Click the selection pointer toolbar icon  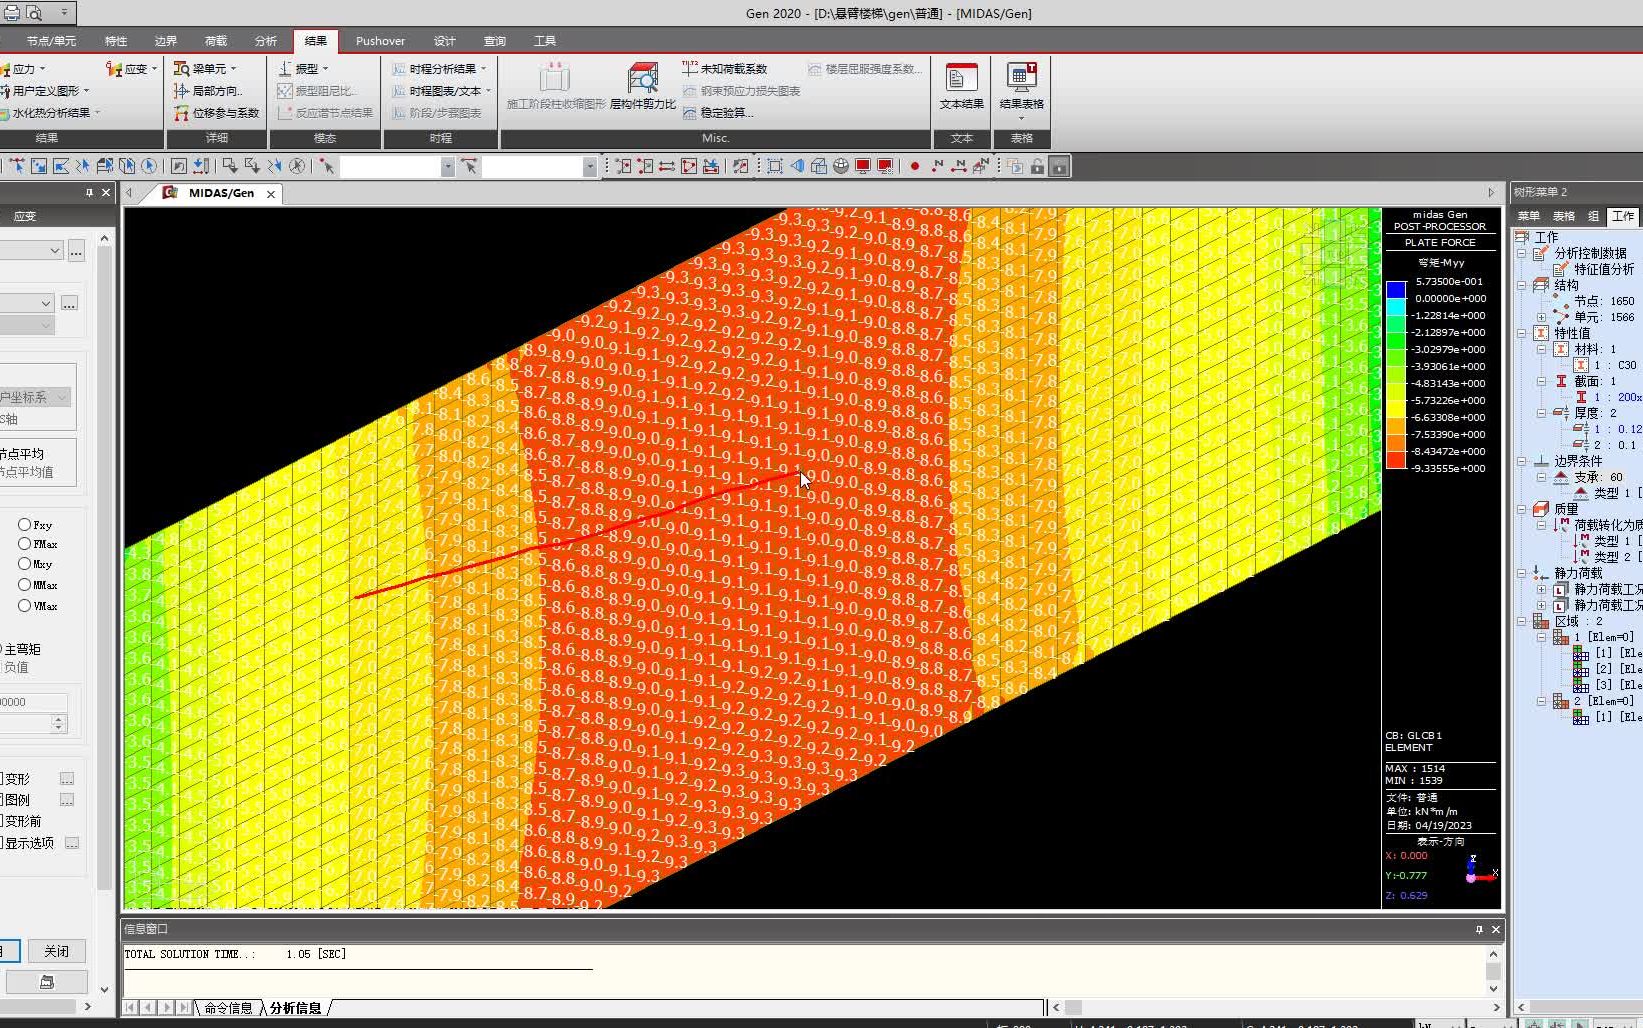point(327,166)
